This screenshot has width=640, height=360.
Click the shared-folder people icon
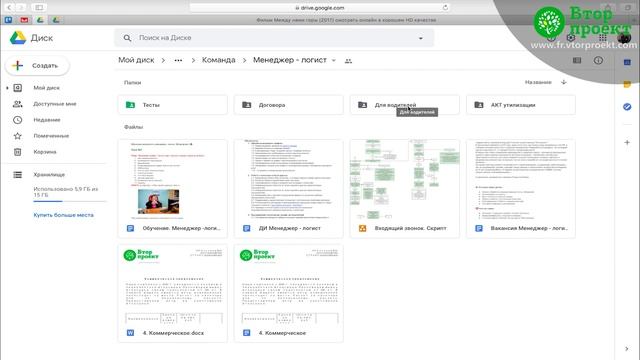point(348,61)
